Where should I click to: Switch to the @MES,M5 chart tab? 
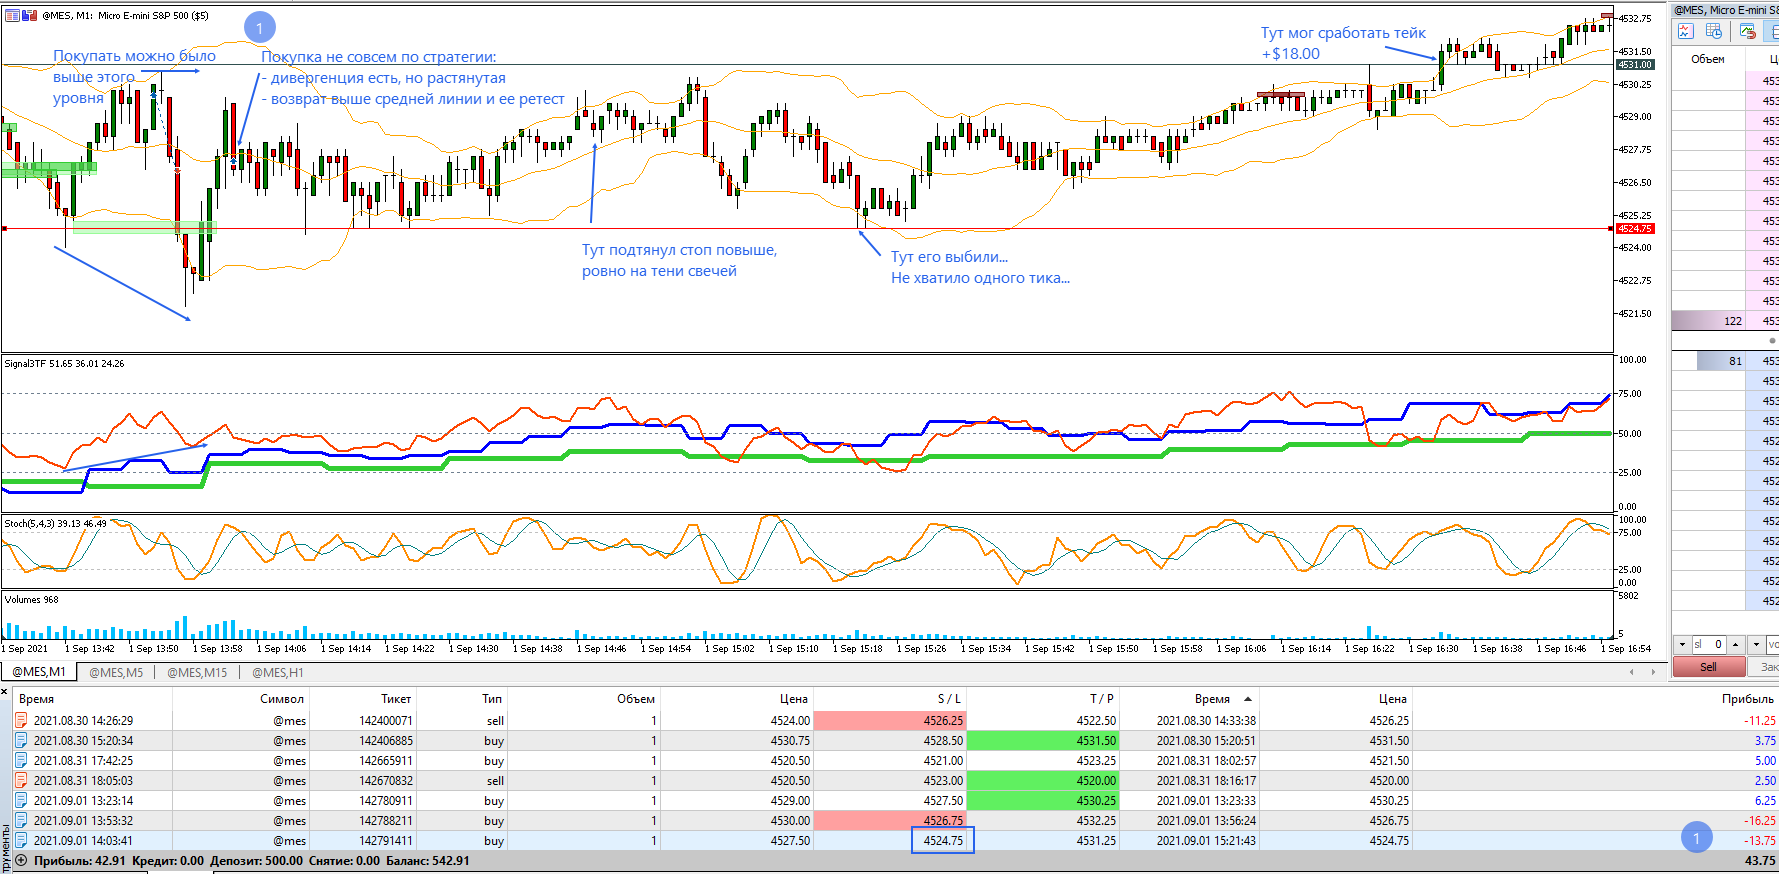pyautogui.click(x=116, y=672)
